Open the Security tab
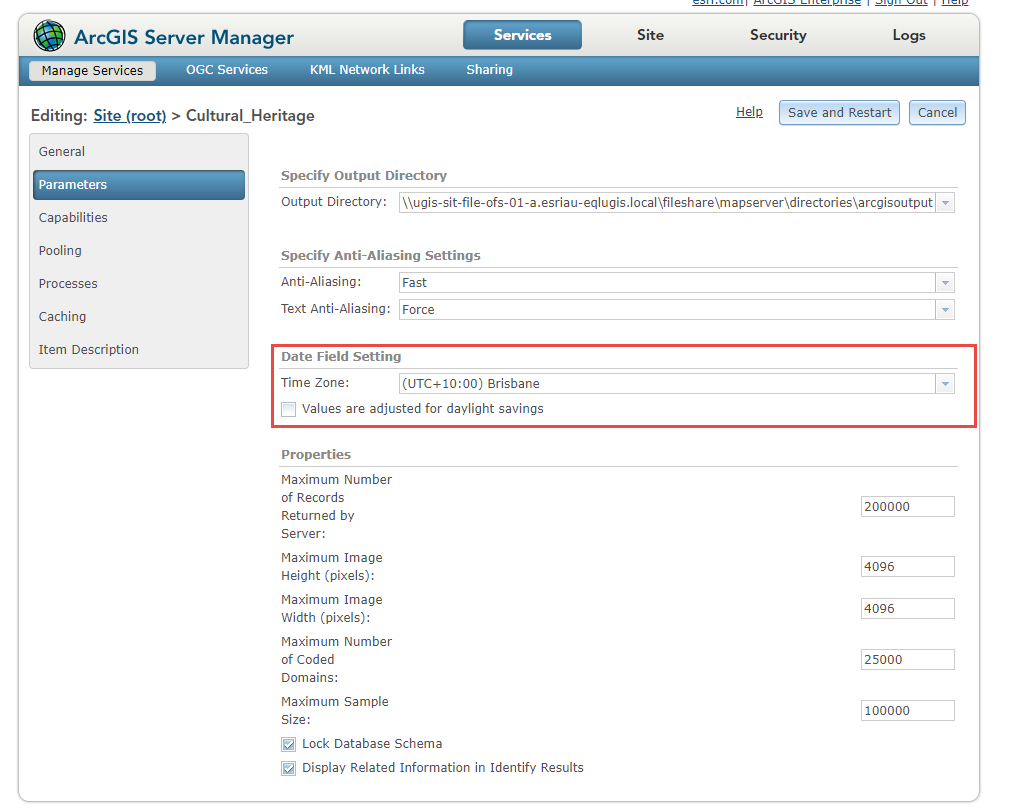Image resolution: width=1030 pixels, height=811 pixels. [x=777, y=35]
